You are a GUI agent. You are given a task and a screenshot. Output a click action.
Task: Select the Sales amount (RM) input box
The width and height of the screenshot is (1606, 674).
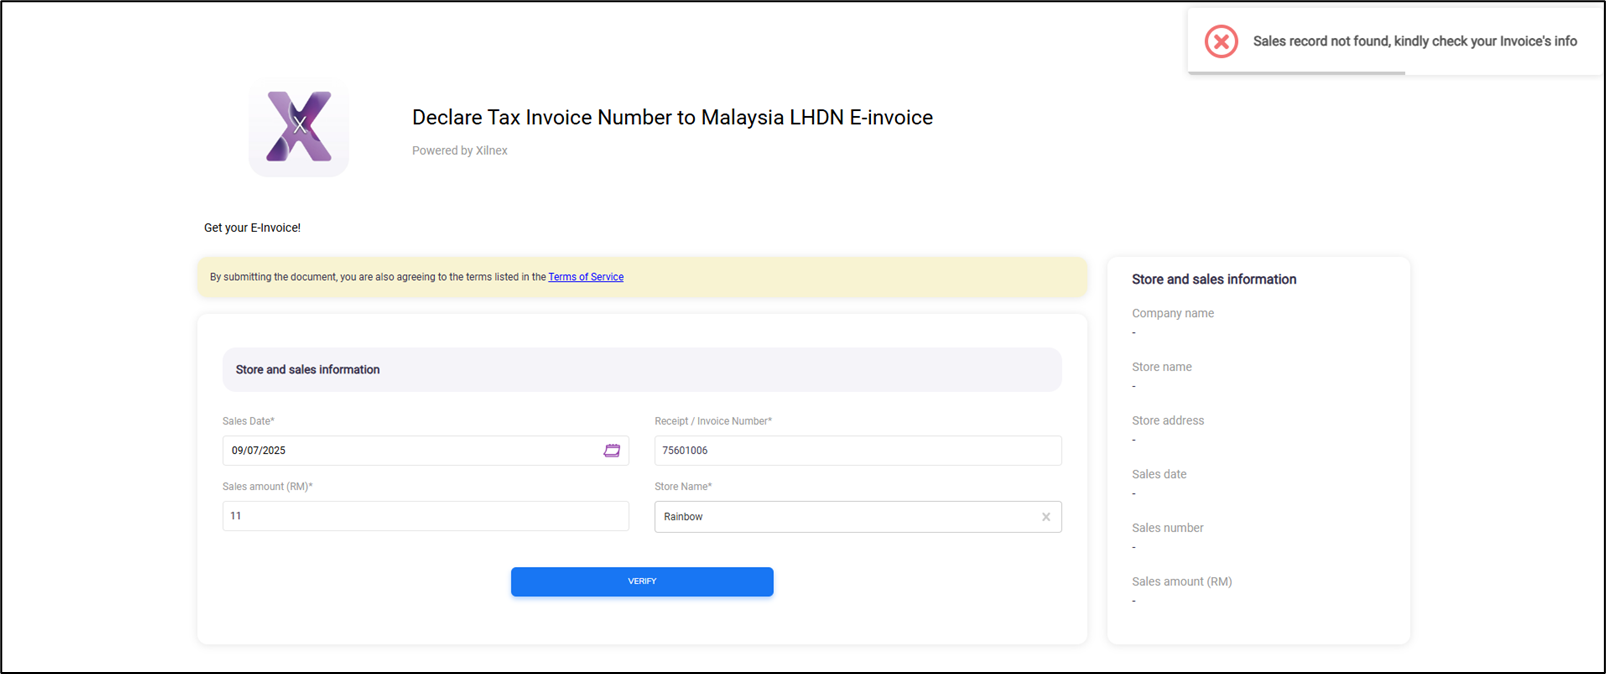coord(425,516)
